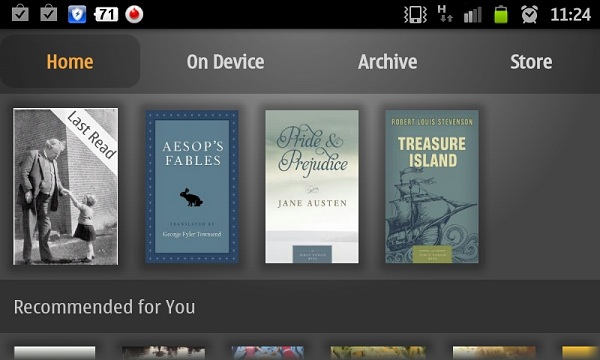Open recommended book with blue and red cover

click(x=267, y=353)
